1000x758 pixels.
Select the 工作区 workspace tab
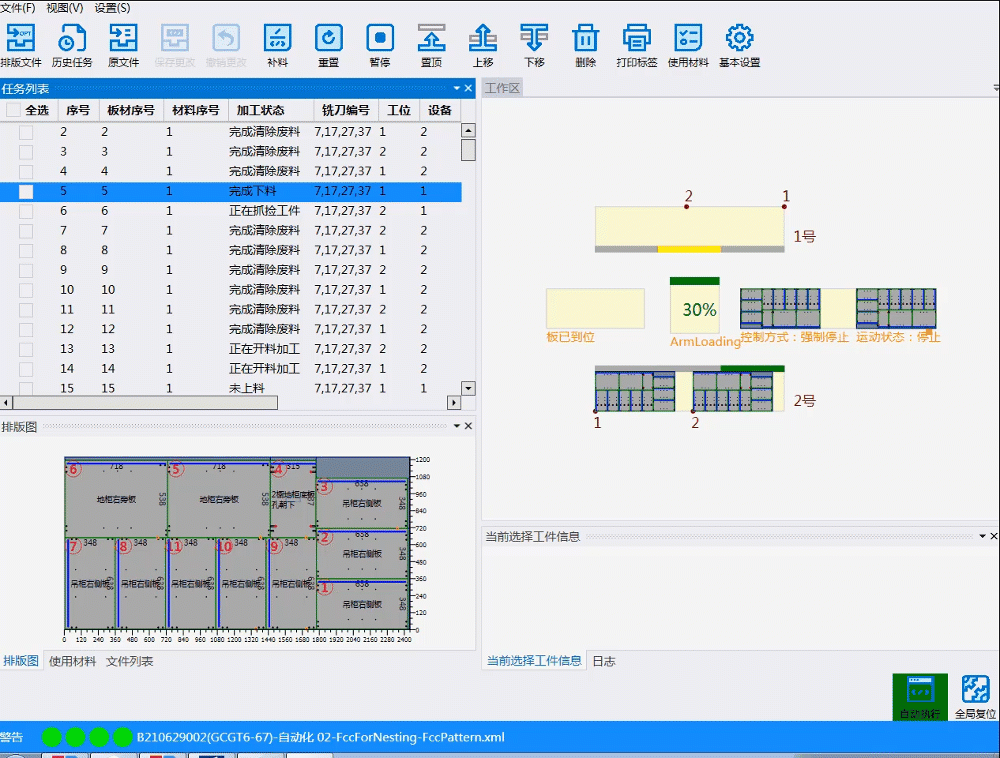coord(503,88)
